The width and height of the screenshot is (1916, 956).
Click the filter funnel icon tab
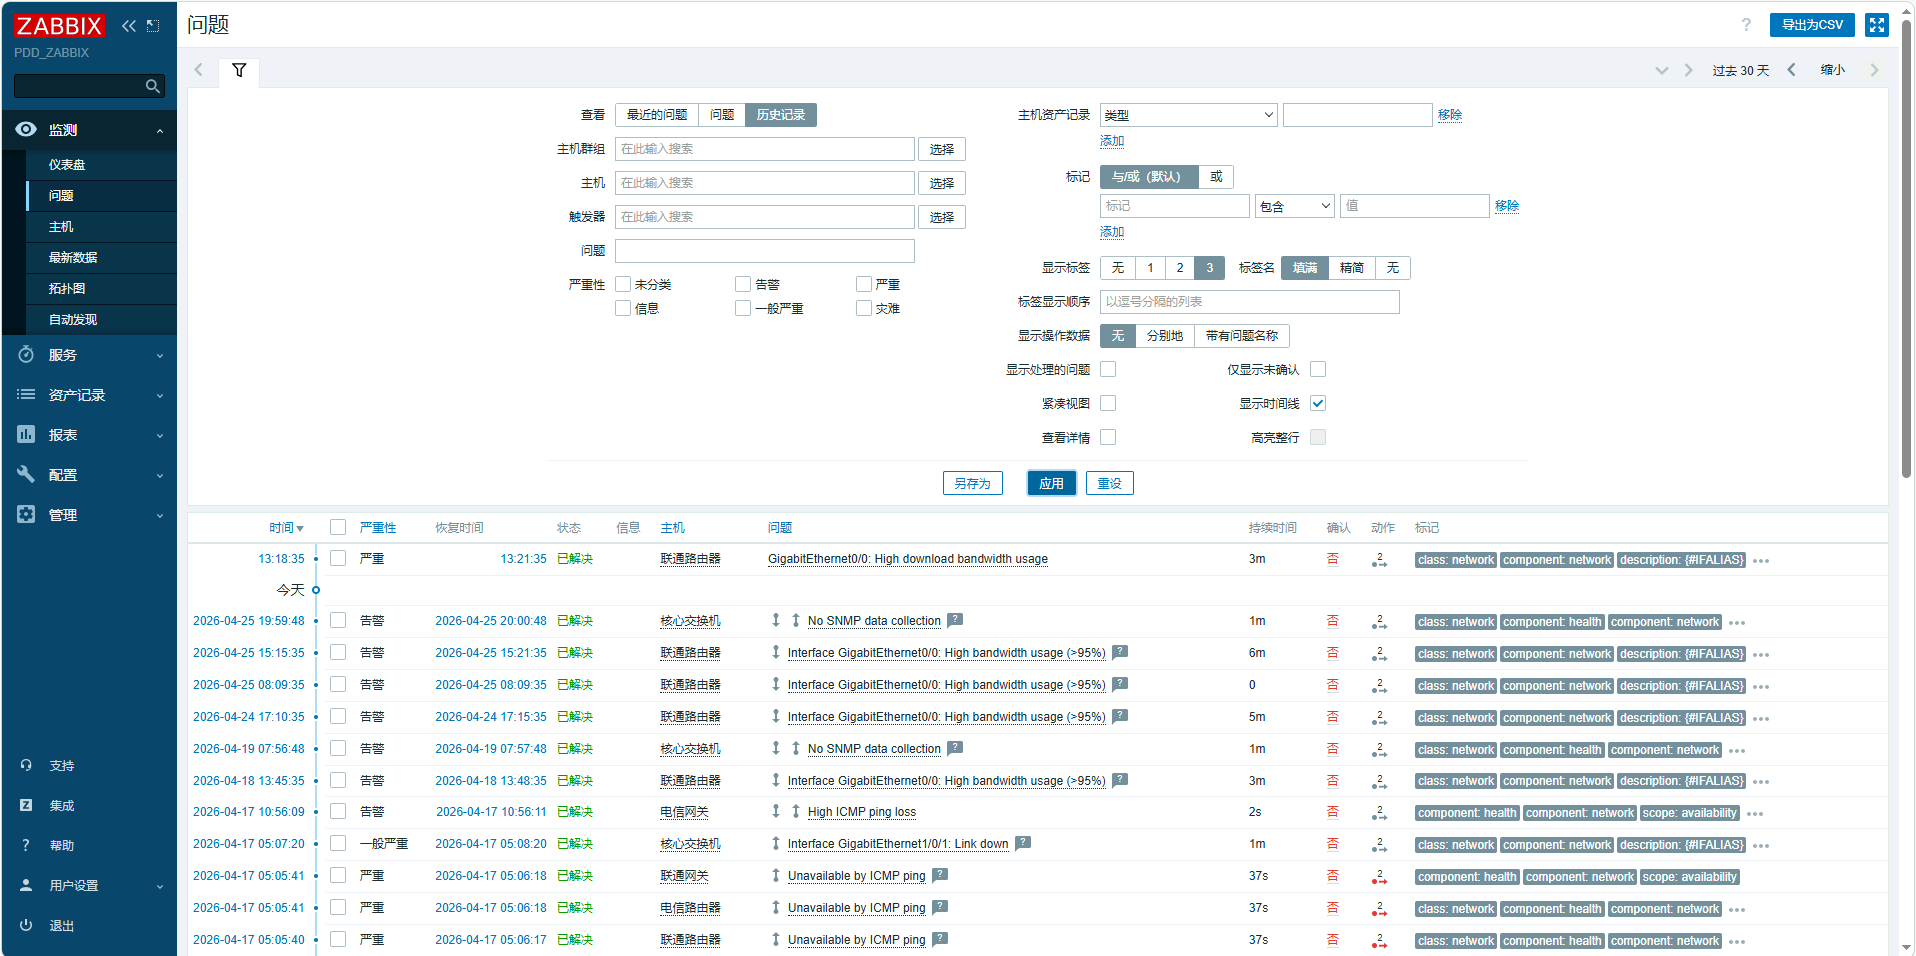tap(239, 70)
